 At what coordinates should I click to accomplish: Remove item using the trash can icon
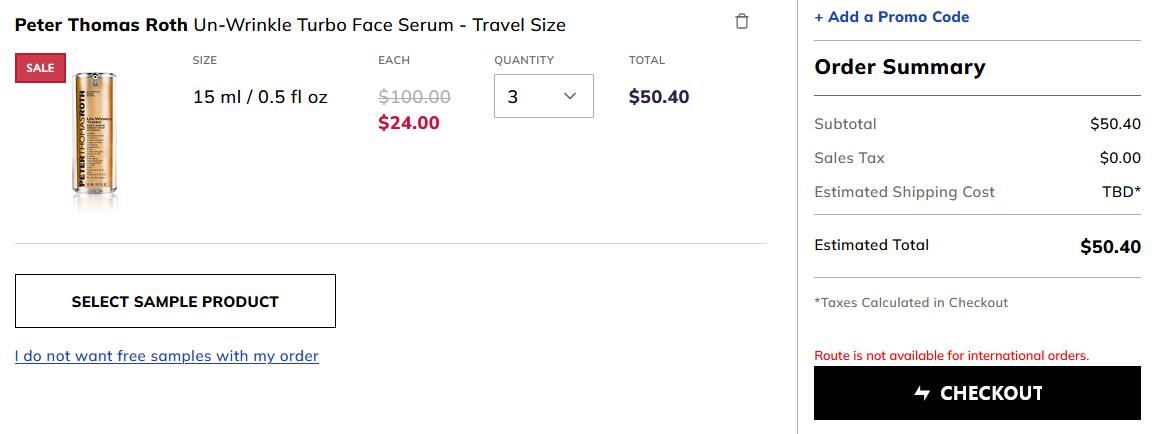tap(742, 21)
